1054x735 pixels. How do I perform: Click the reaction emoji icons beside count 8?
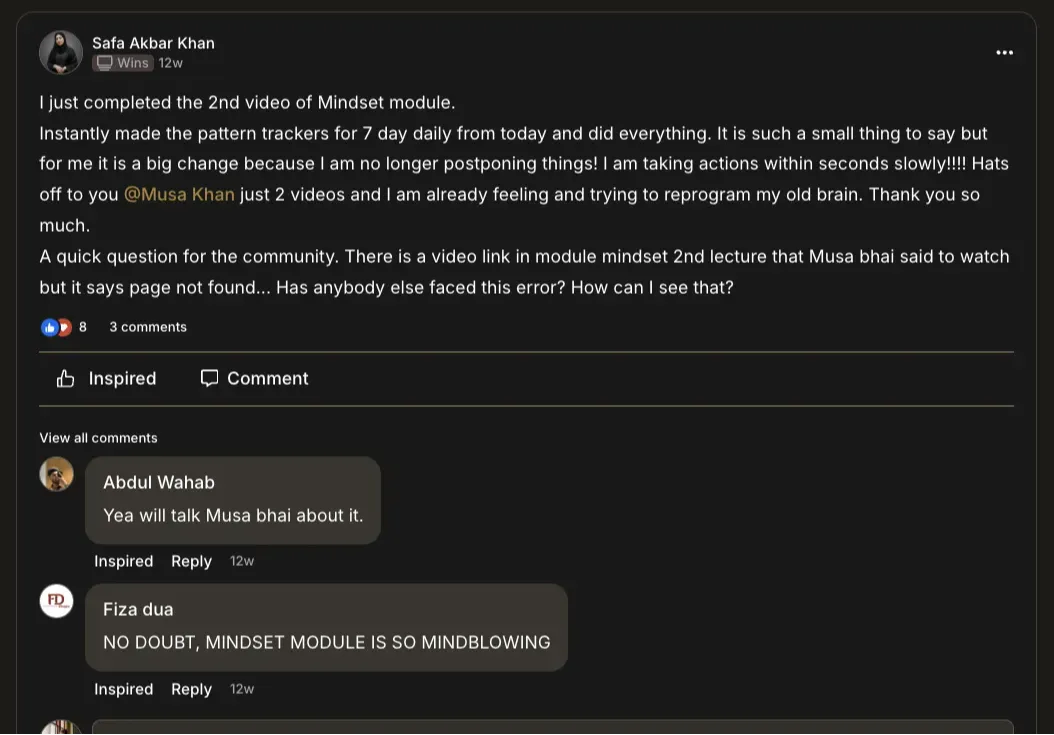pyautogui.click(x=56, y=327)
